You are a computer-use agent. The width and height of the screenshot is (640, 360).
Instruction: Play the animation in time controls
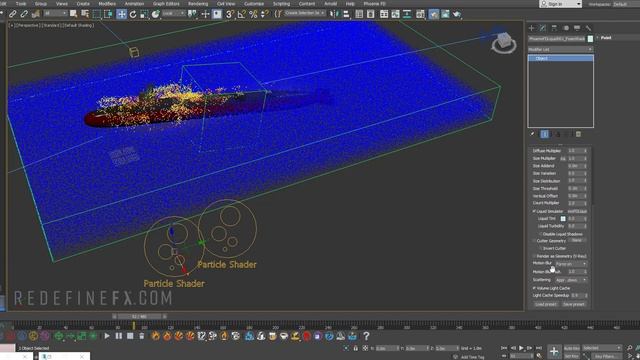pos(521,348)
